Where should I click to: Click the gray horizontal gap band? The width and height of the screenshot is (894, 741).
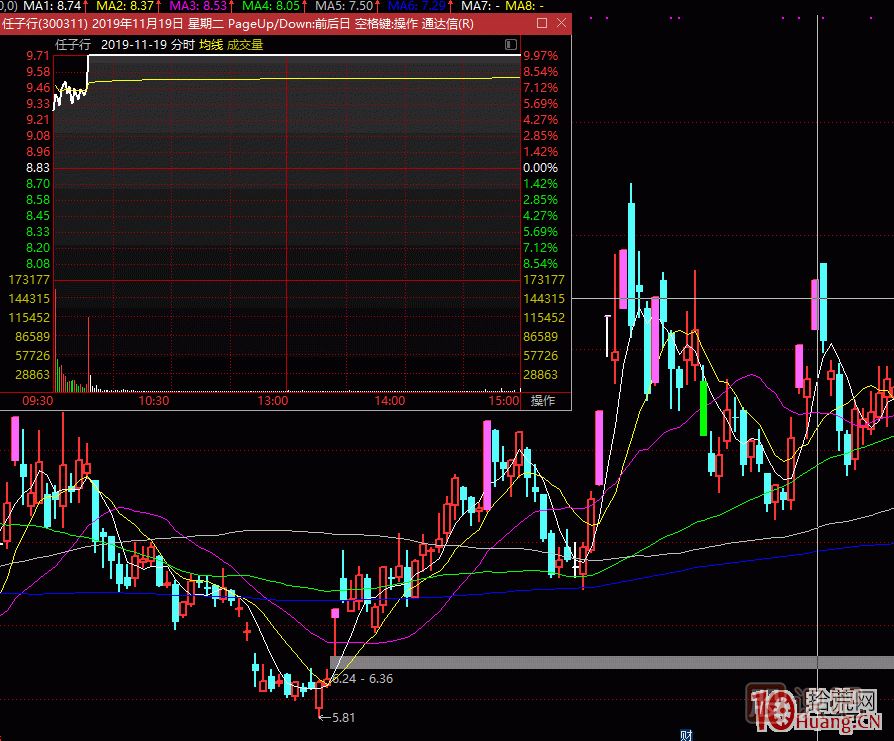600,662
